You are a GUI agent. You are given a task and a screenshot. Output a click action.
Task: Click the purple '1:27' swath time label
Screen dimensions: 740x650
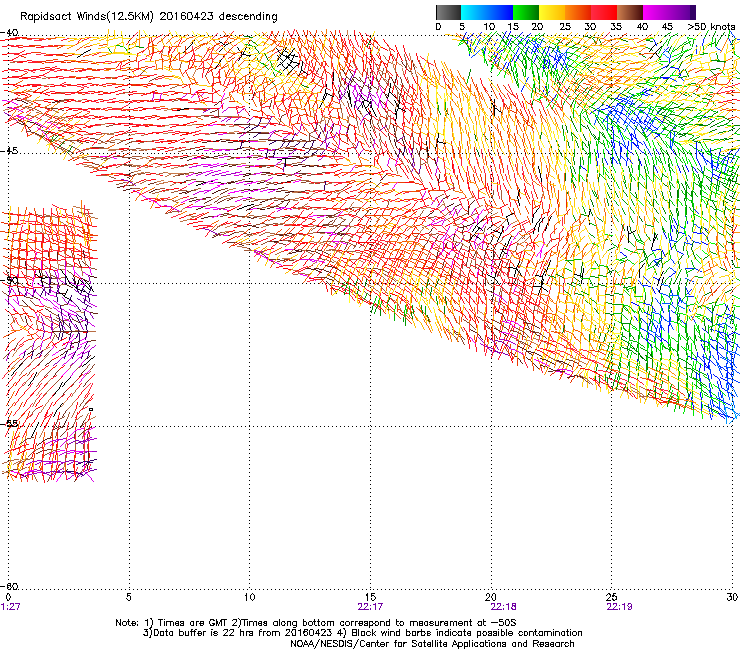tap(10, 607)
